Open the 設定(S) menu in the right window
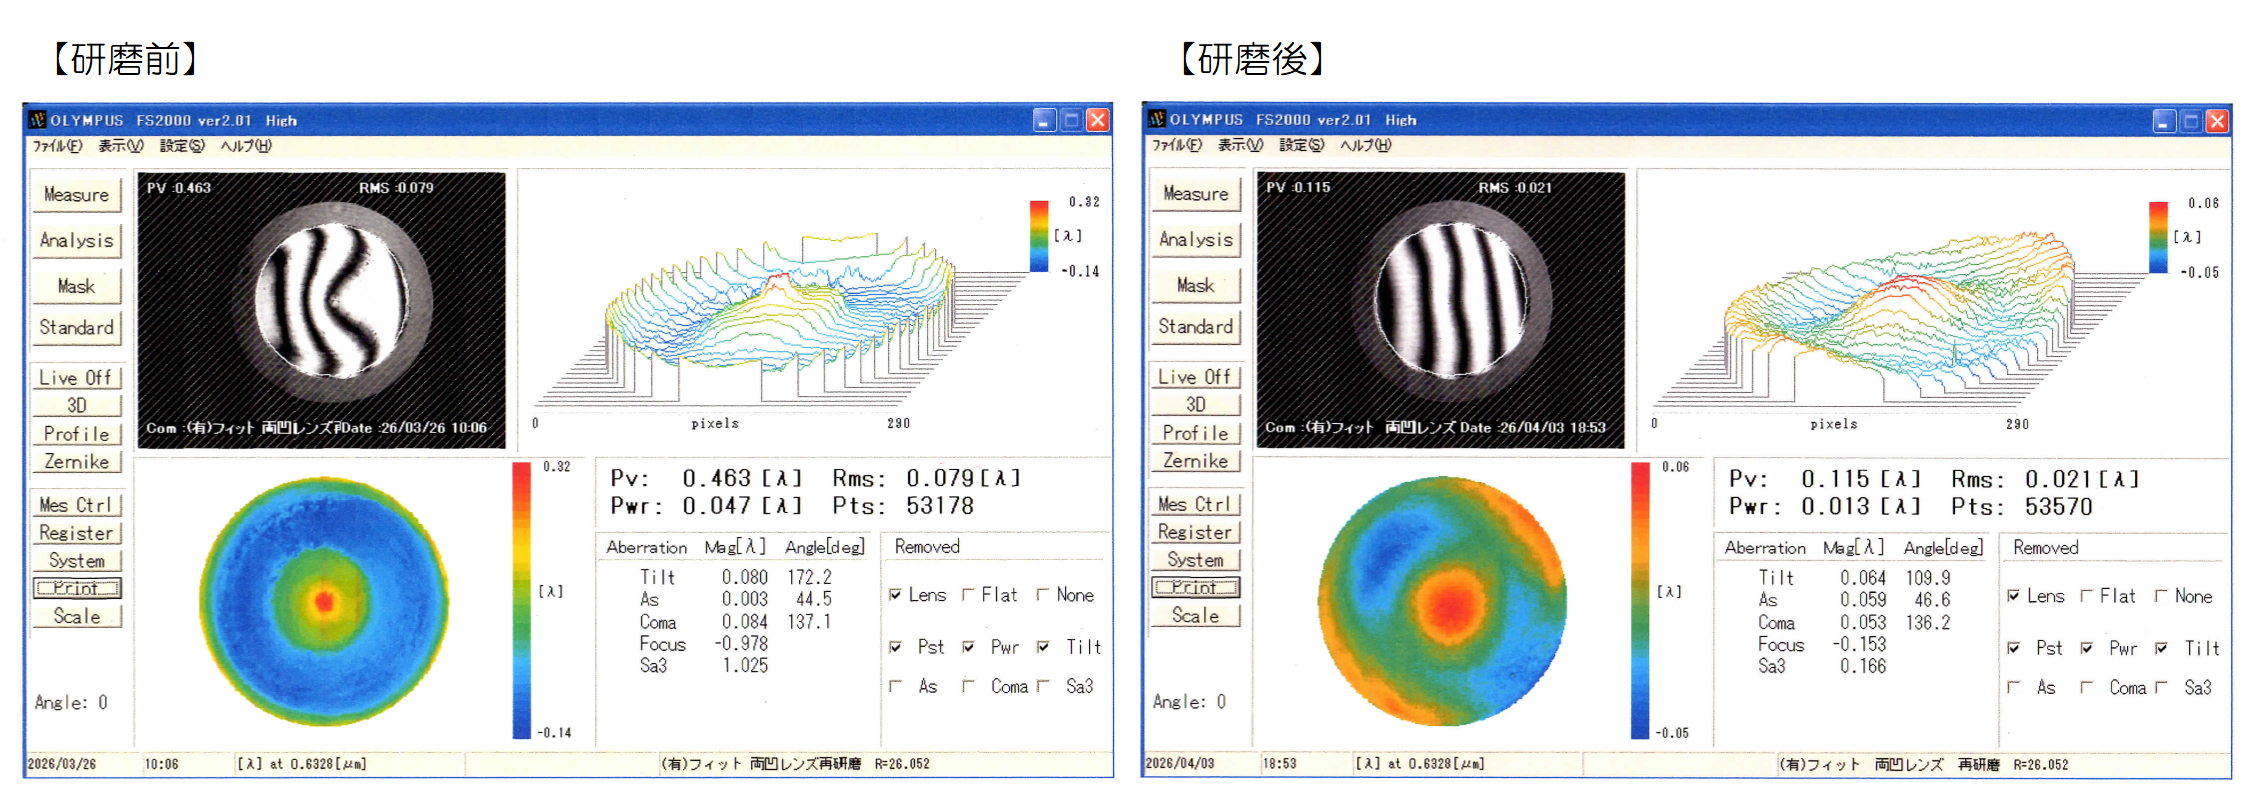The height and width of the screenshot is (799, 2252). coord(1300,145)
